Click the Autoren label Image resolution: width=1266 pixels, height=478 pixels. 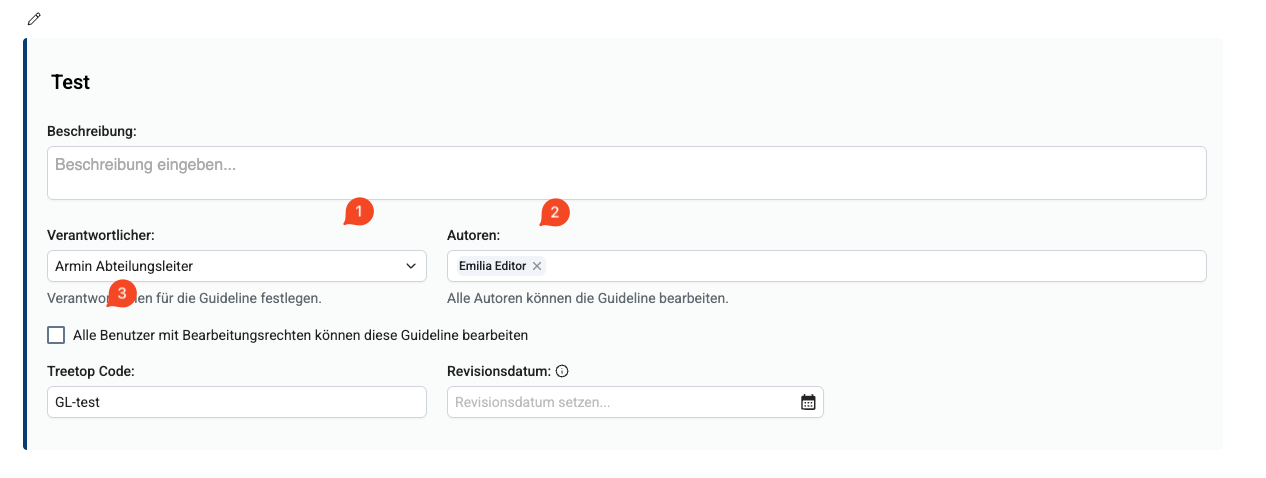coord(473,236)
